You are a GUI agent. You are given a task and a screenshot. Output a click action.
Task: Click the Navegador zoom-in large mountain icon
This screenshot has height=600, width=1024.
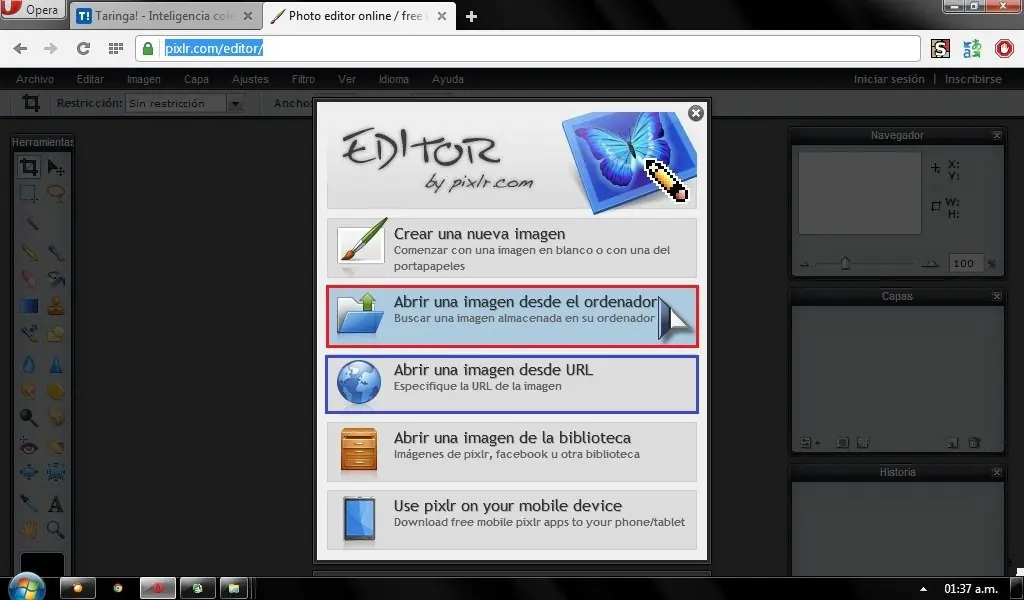tap(931, 264)
